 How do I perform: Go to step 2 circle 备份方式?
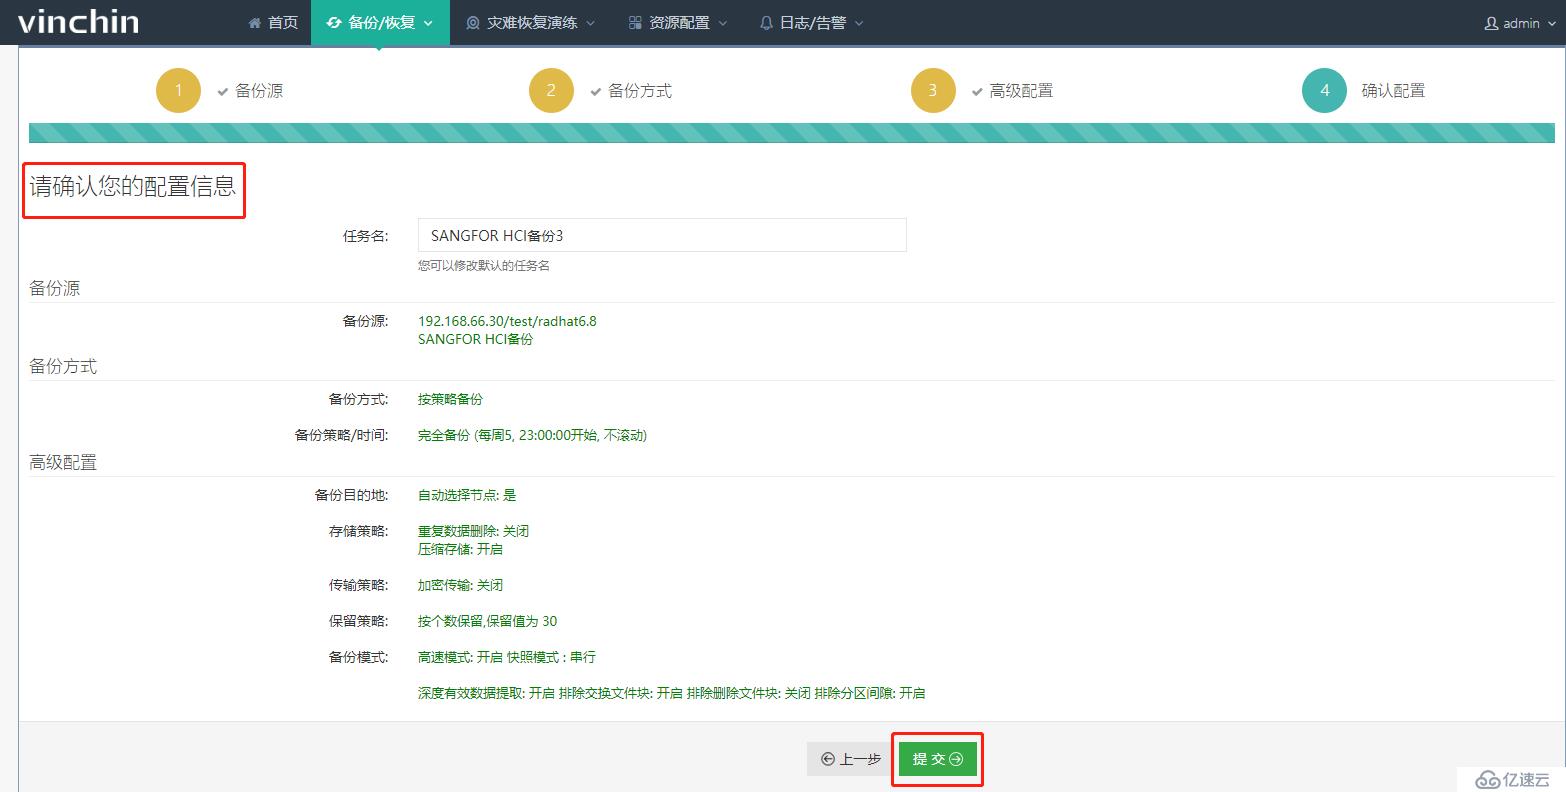click(551, 90)
